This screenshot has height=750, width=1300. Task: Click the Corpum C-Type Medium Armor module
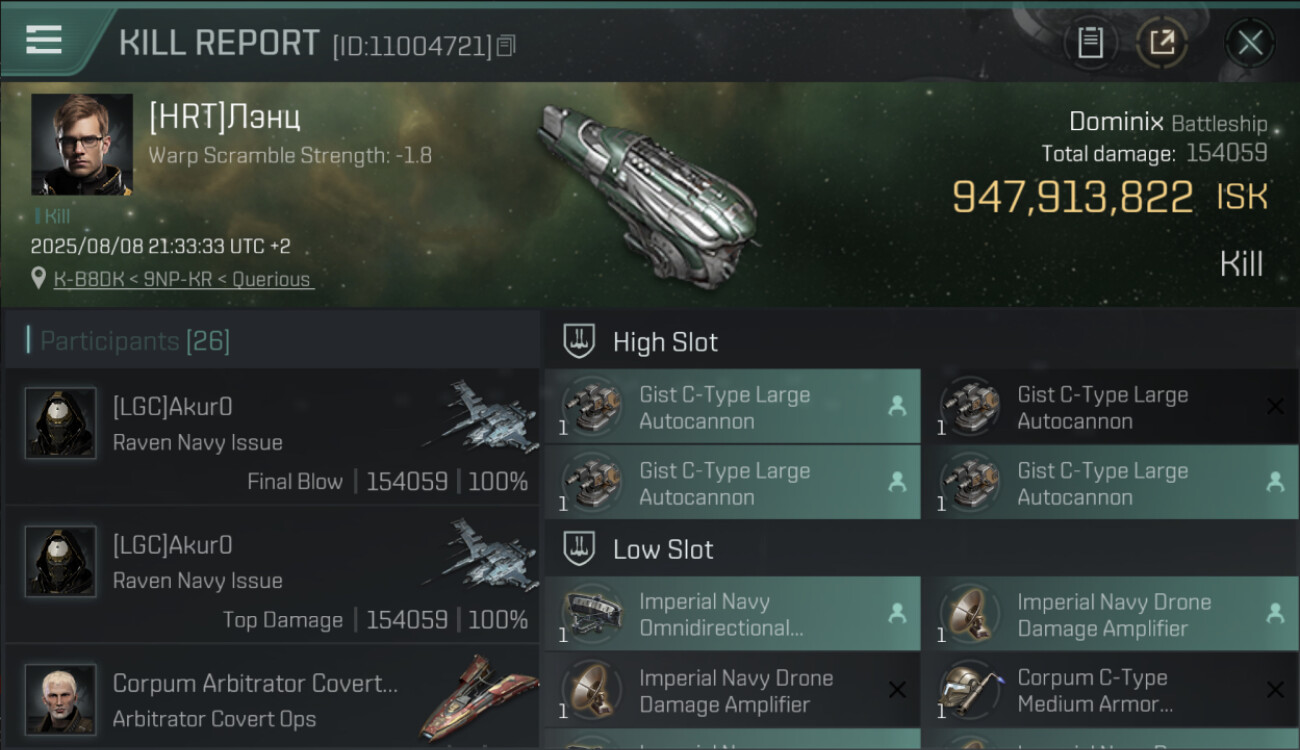(x=1094, y=691)
